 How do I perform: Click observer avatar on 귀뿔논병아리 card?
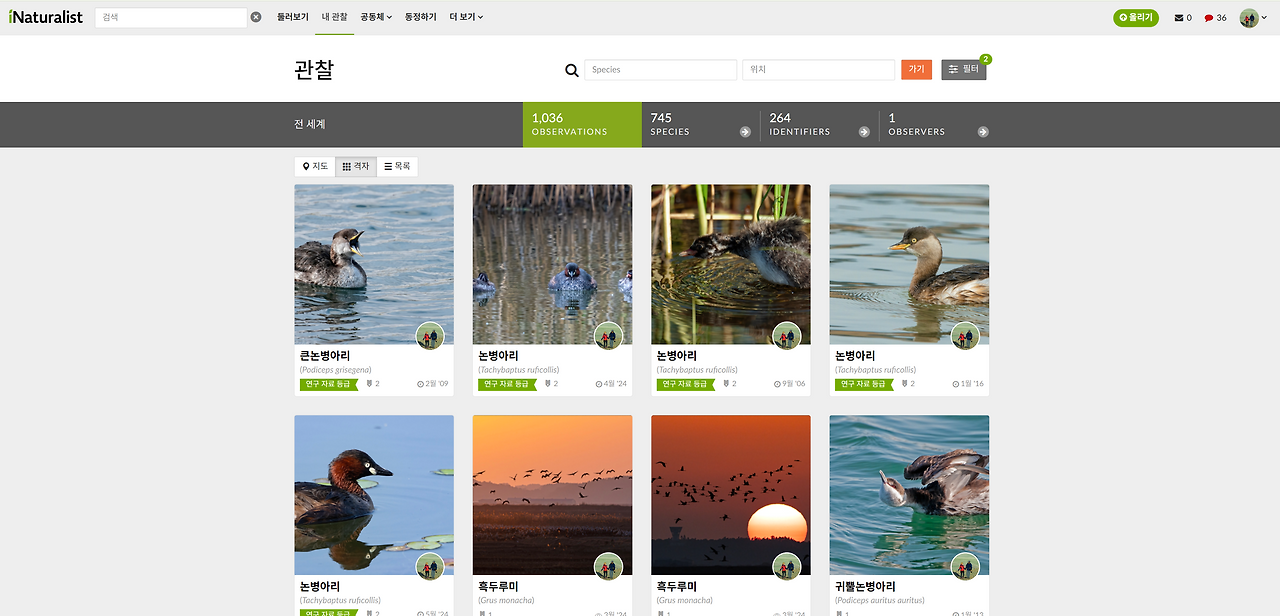[x=965, y=567]
